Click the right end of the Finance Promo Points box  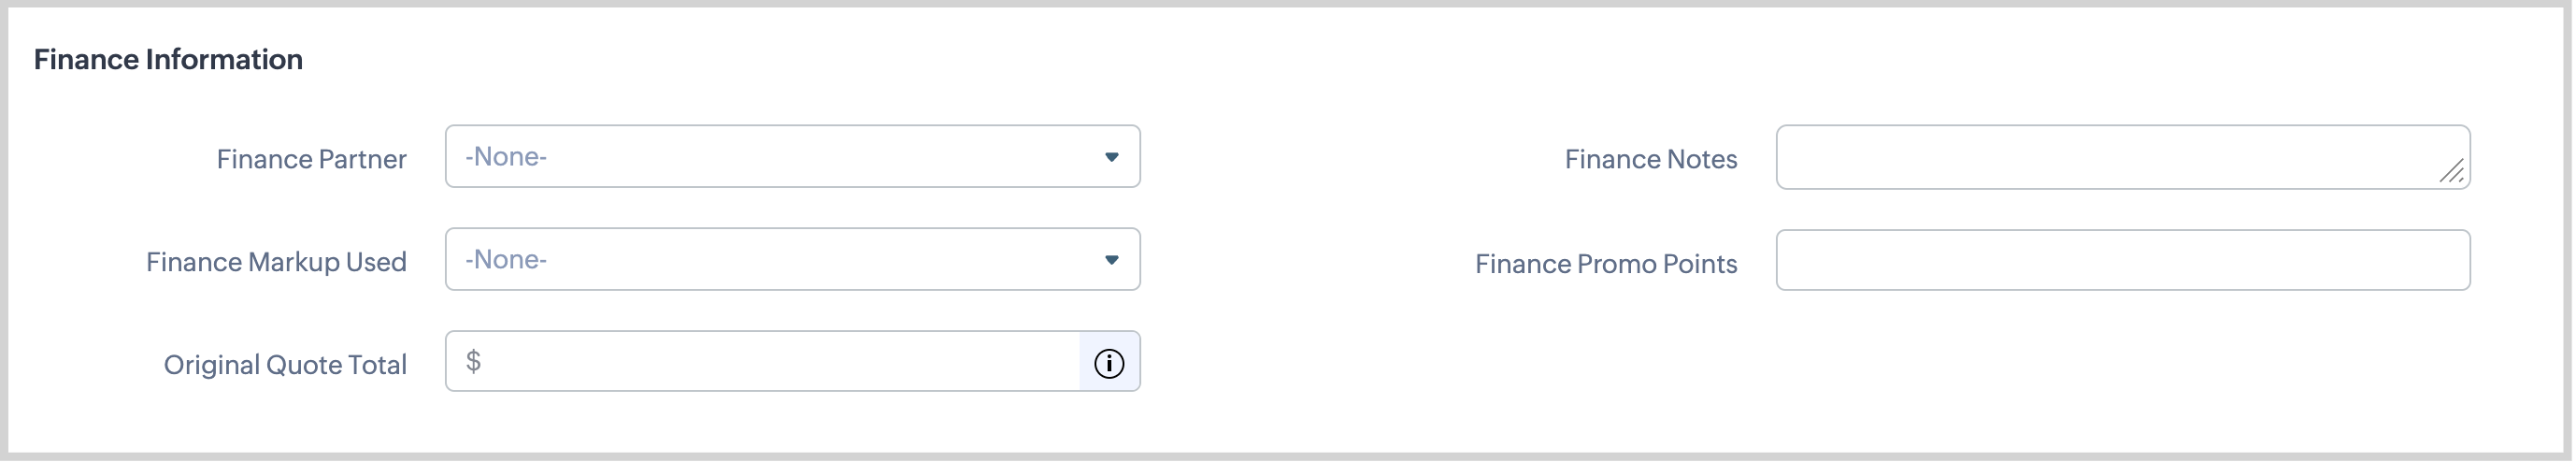[x=2440, y=261]
